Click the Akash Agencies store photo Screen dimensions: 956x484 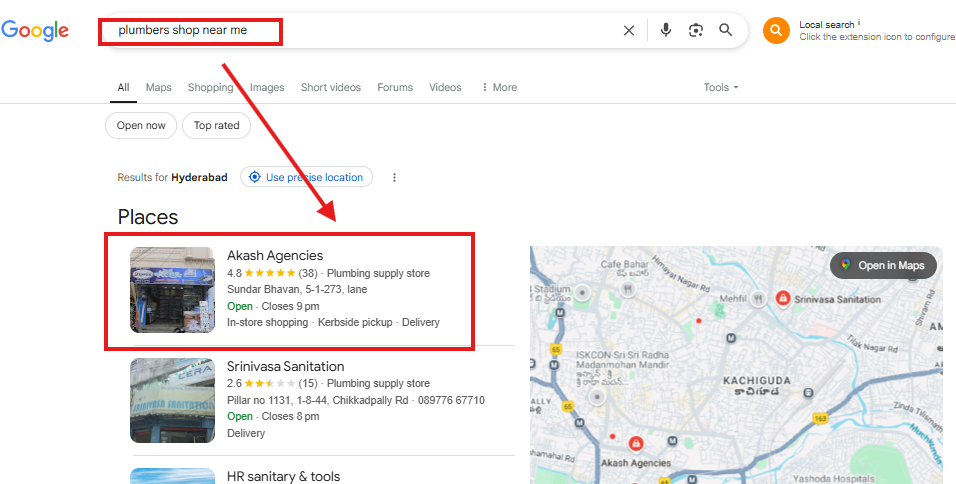pyautogui.click(x=173, y=290)
